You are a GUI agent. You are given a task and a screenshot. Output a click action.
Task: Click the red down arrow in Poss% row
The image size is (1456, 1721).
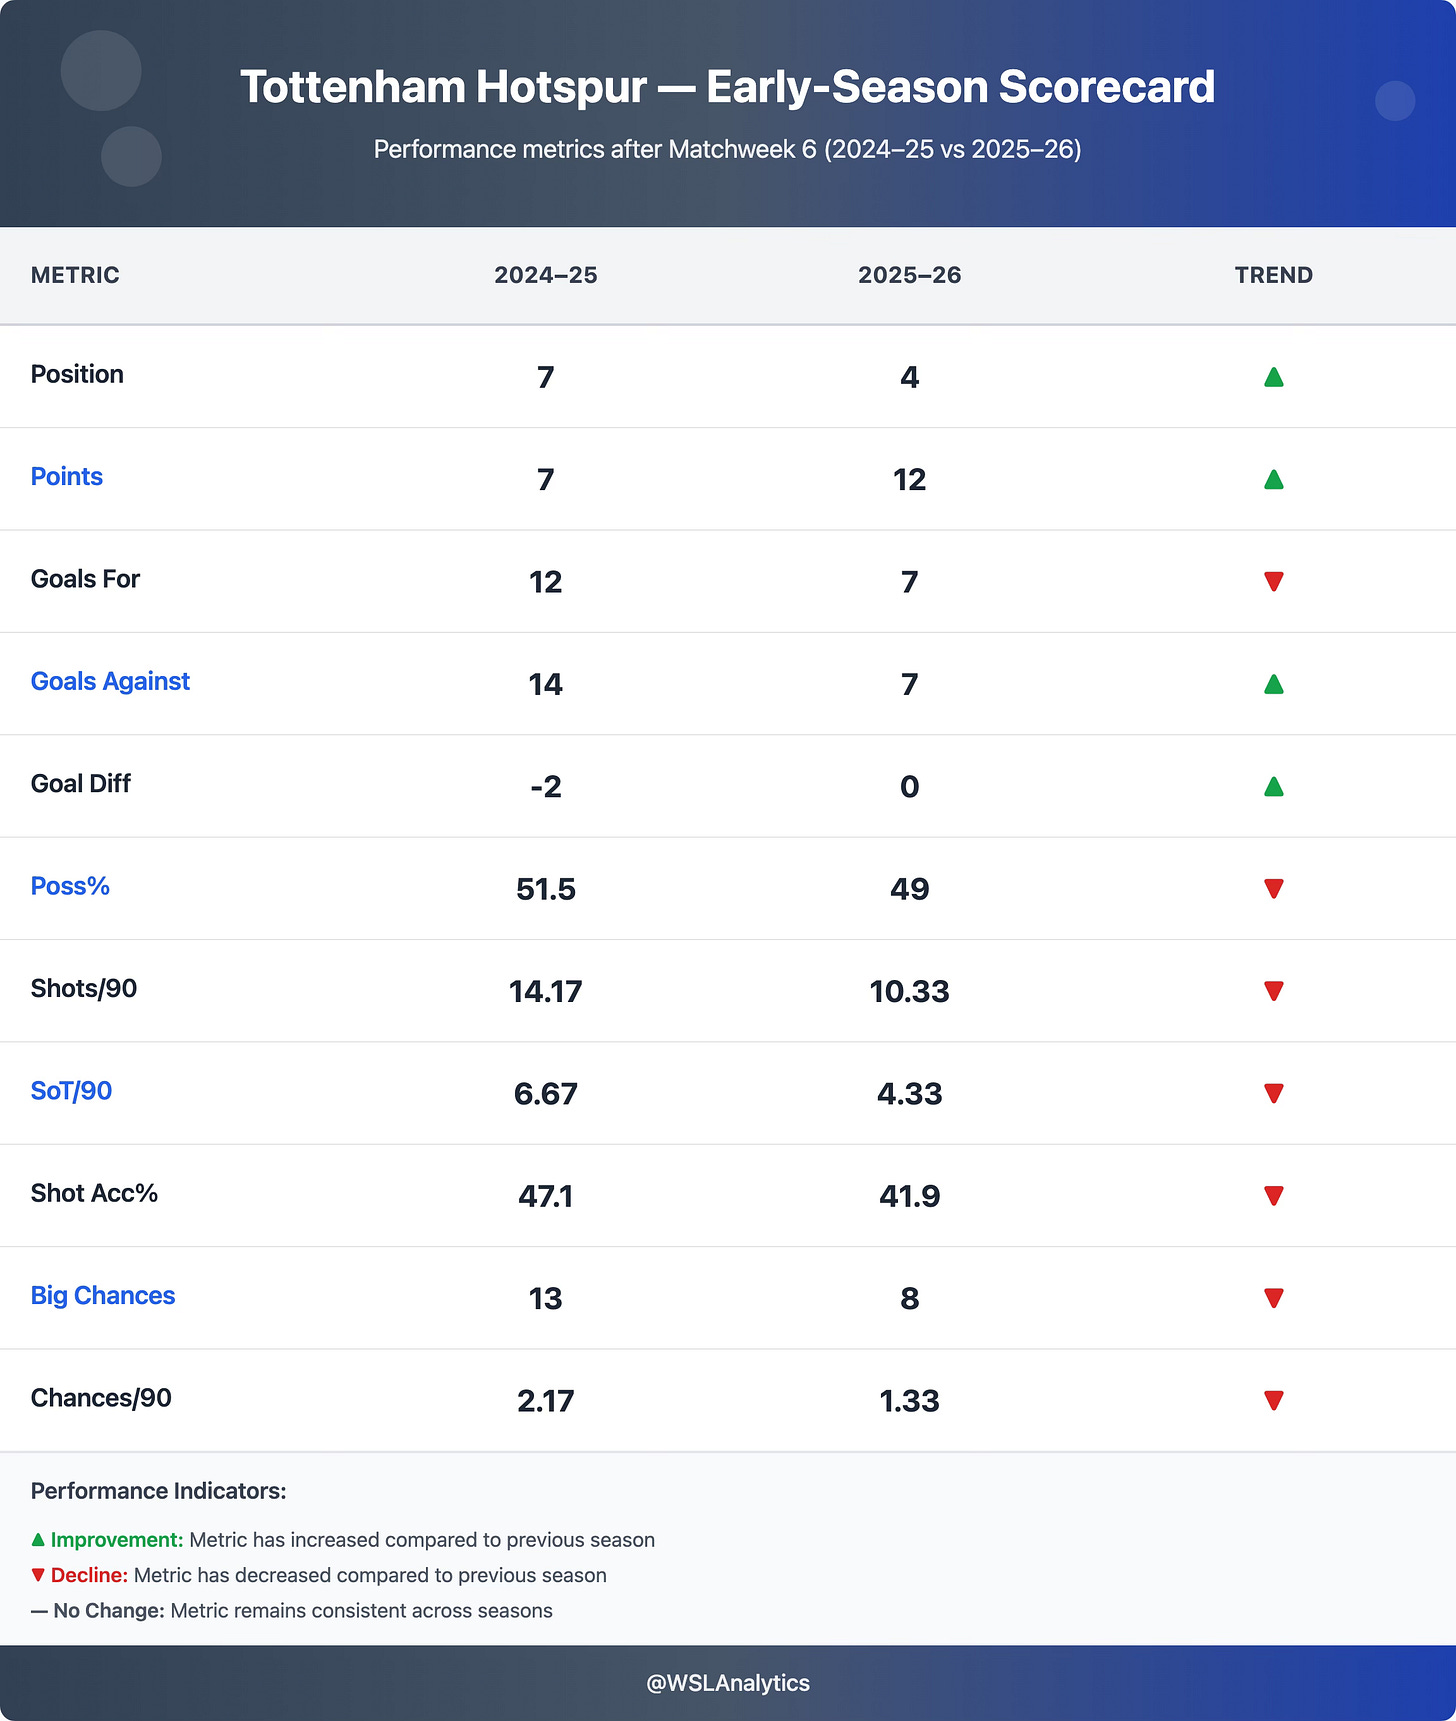(1273, 888)
